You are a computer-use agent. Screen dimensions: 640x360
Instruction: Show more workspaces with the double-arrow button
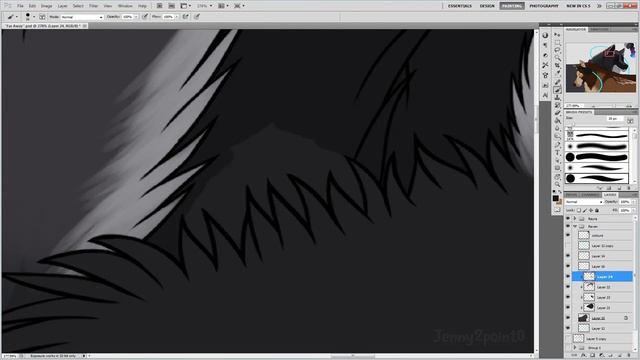599,6
